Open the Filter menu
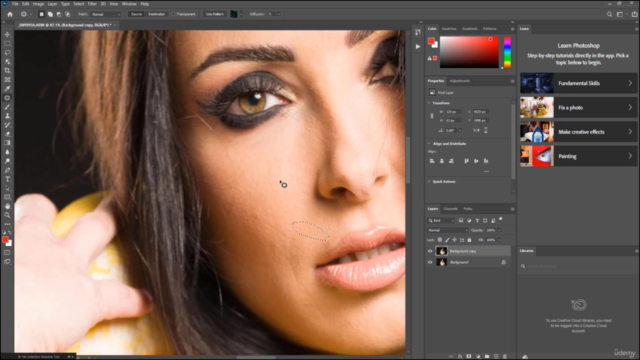Viewport: 640px width, 360px height. (x=92, y=4)
